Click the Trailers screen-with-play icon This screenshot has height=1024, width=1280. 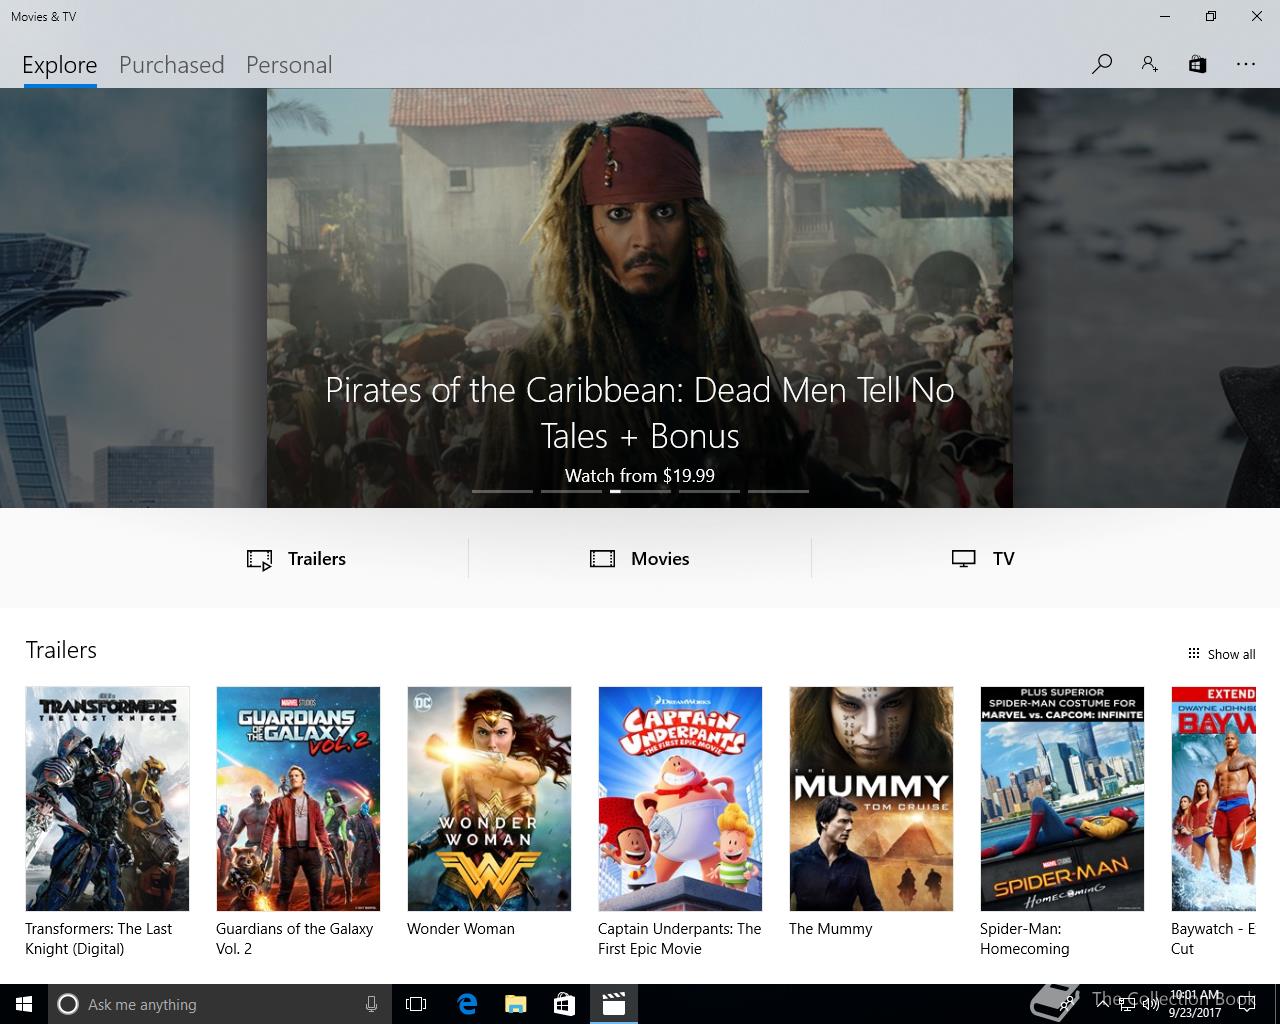[259, 559]
